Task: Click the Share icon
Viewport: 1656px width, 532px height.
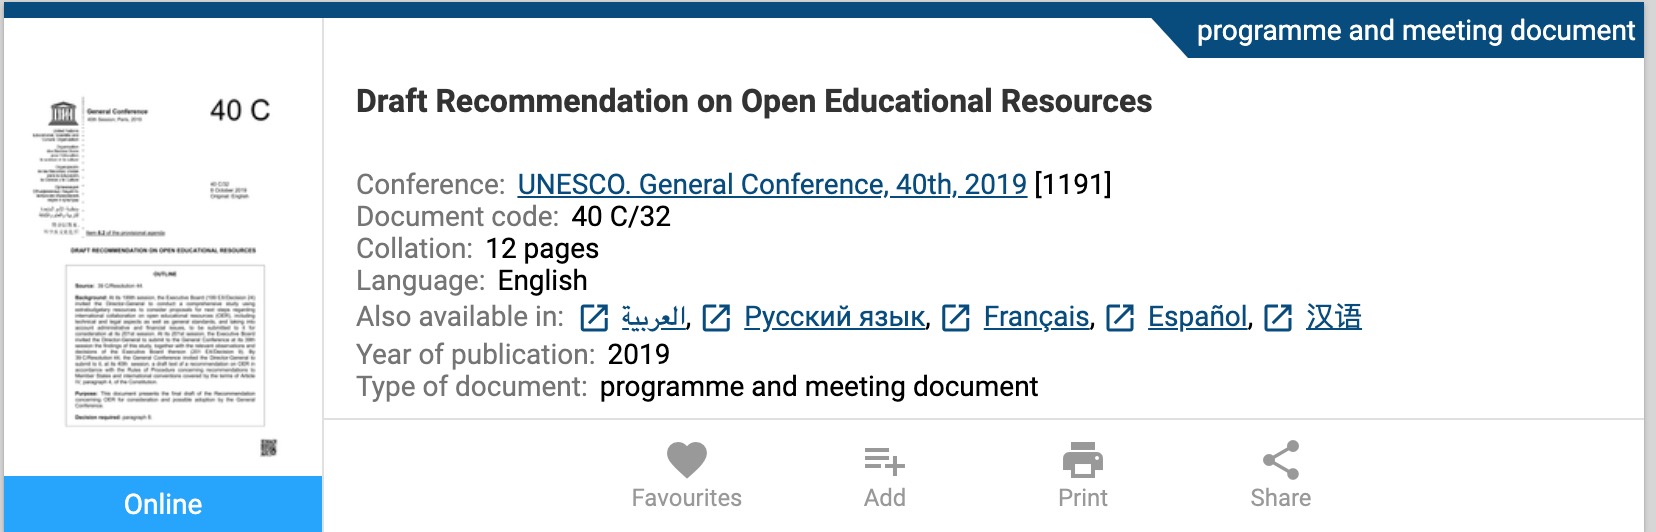Action: point(1281,460)
